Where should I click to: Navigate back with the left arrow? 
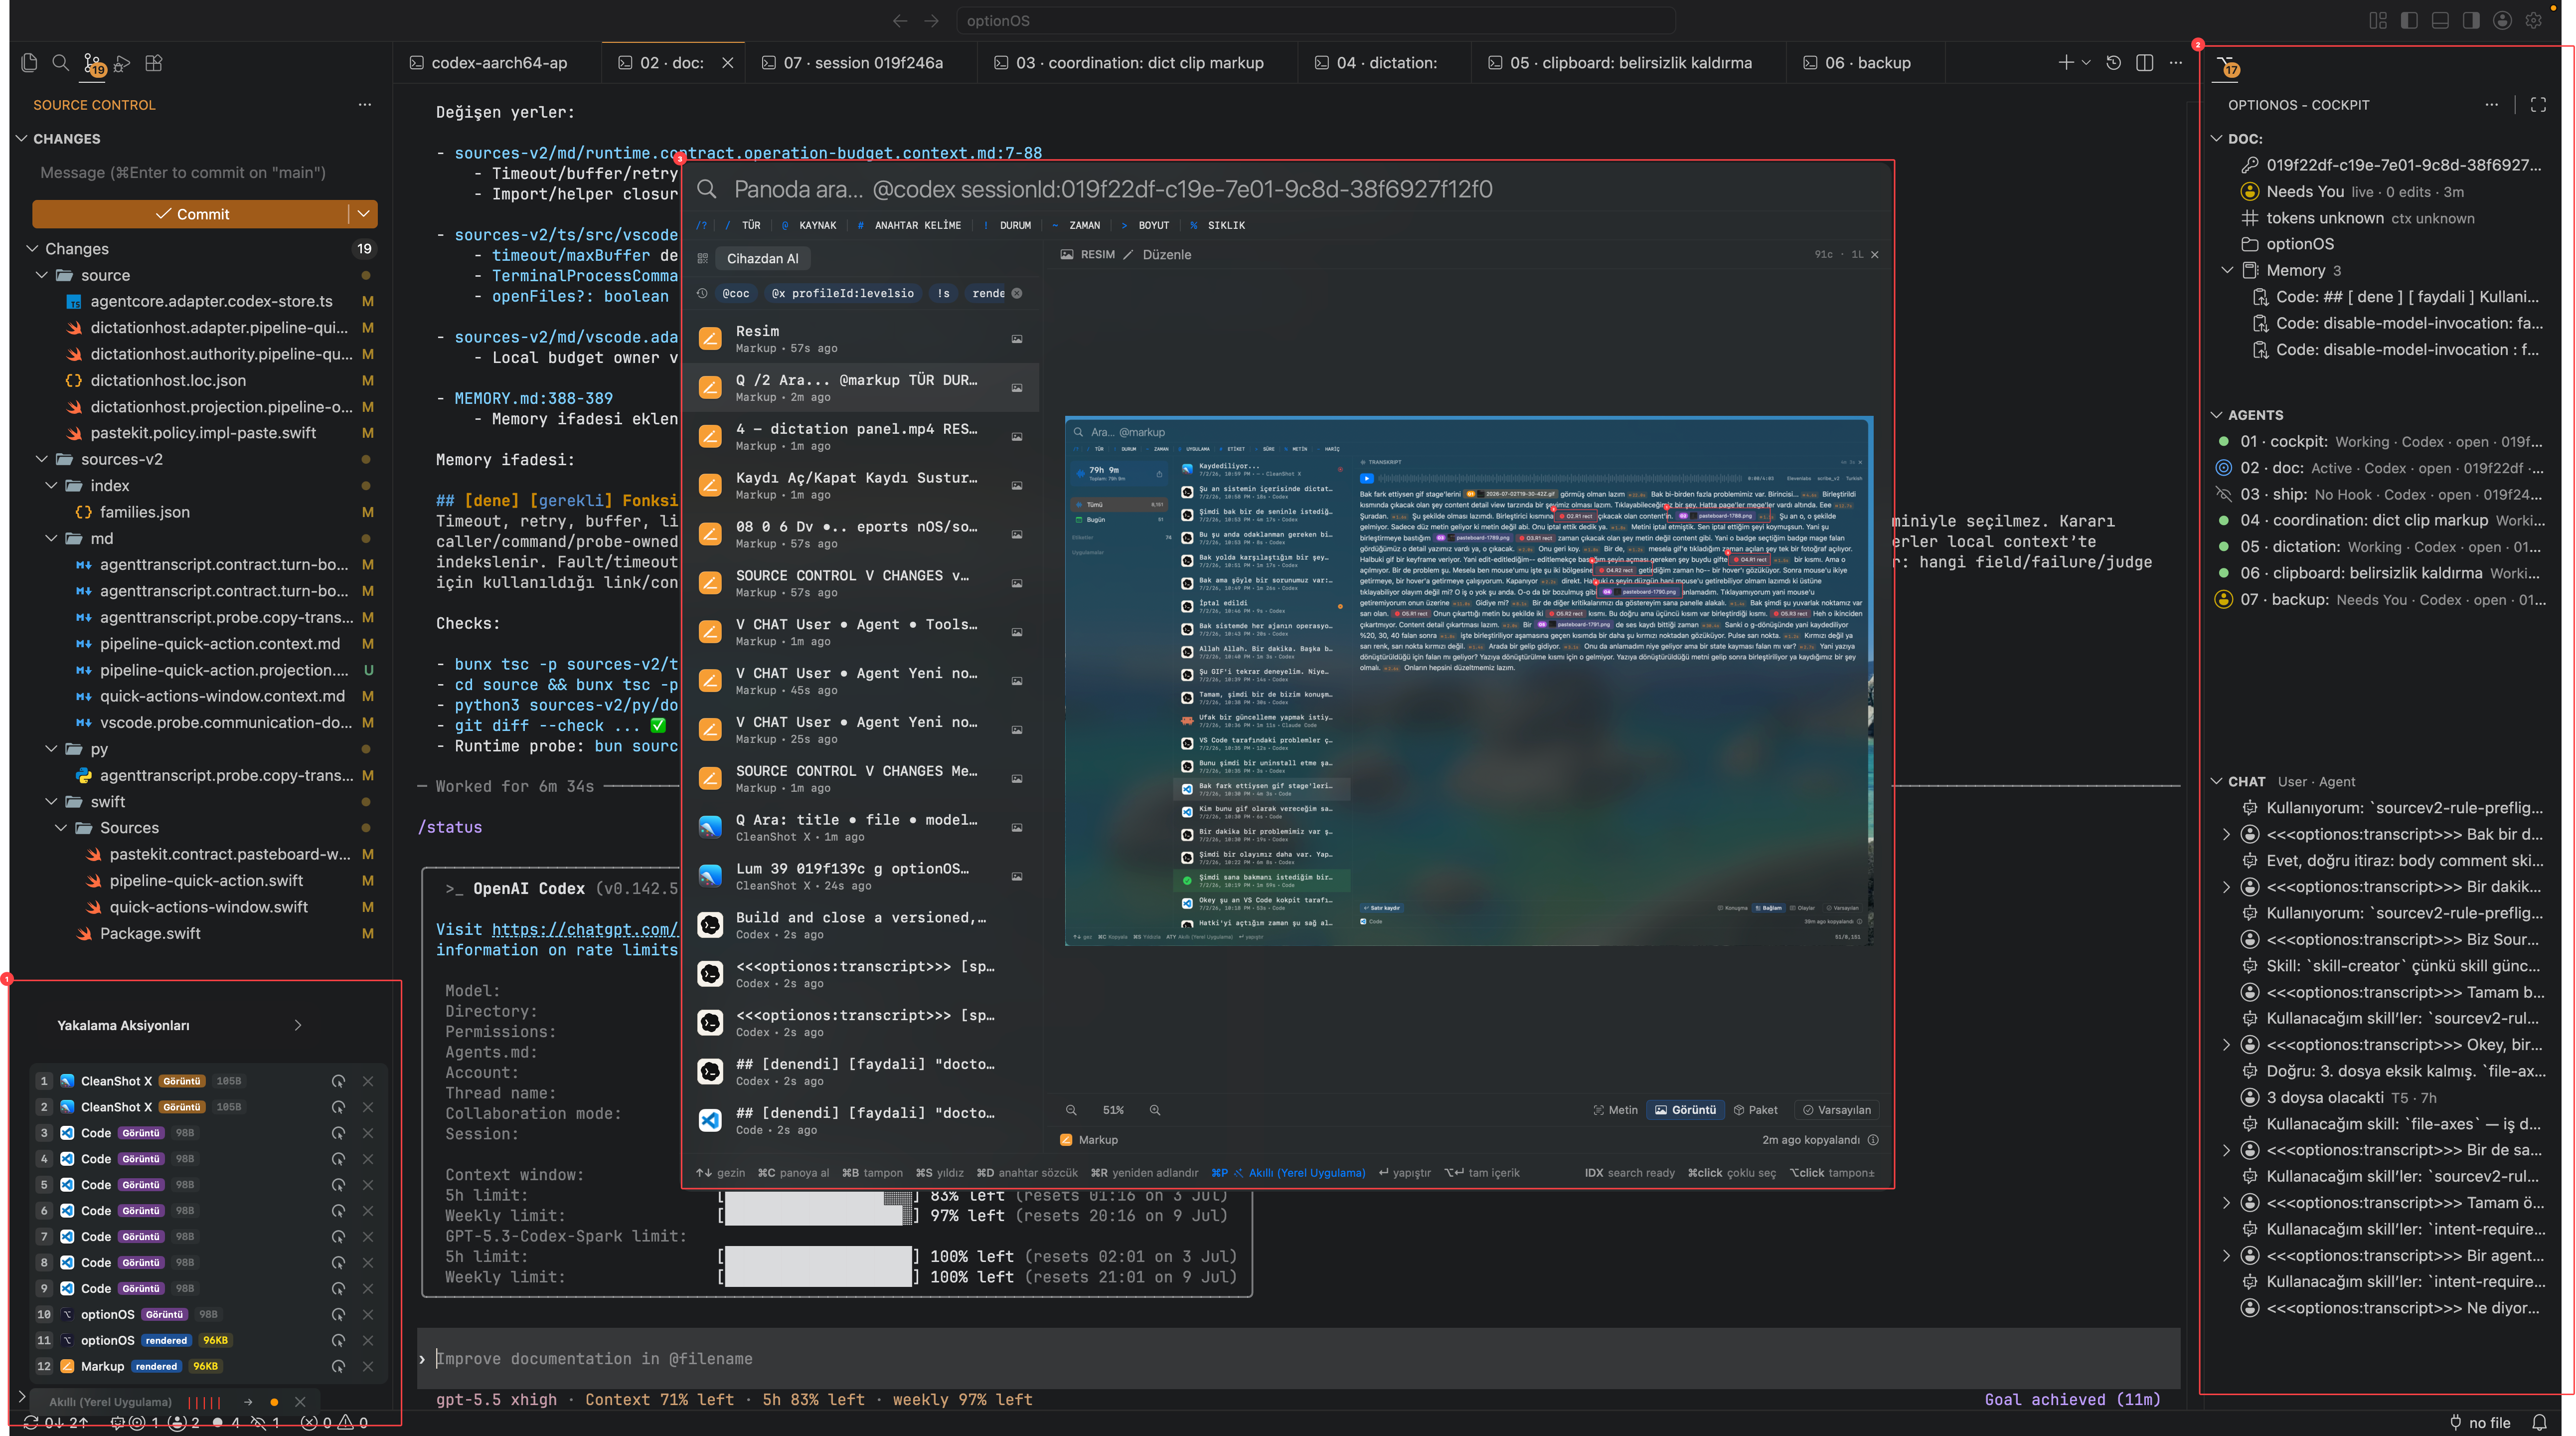click(x=900, y=20)
